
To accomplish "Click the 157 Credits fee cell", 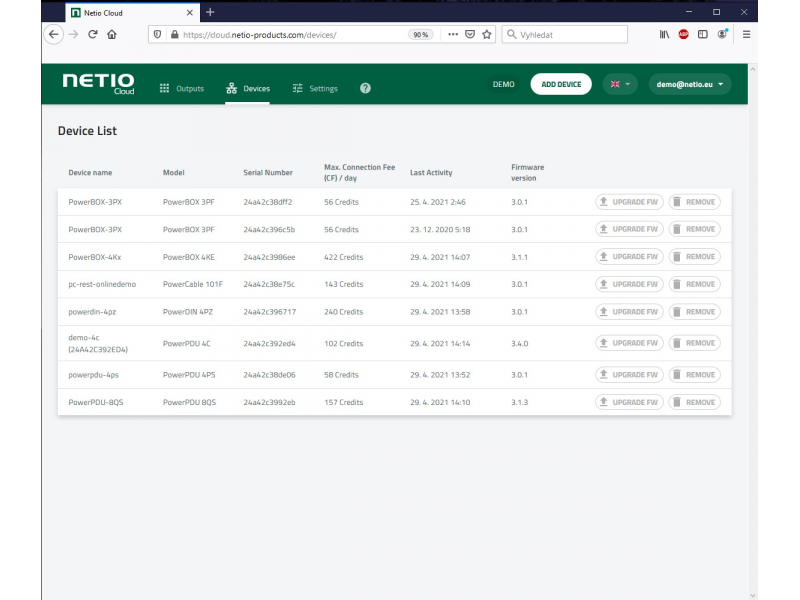I will 343,403.
